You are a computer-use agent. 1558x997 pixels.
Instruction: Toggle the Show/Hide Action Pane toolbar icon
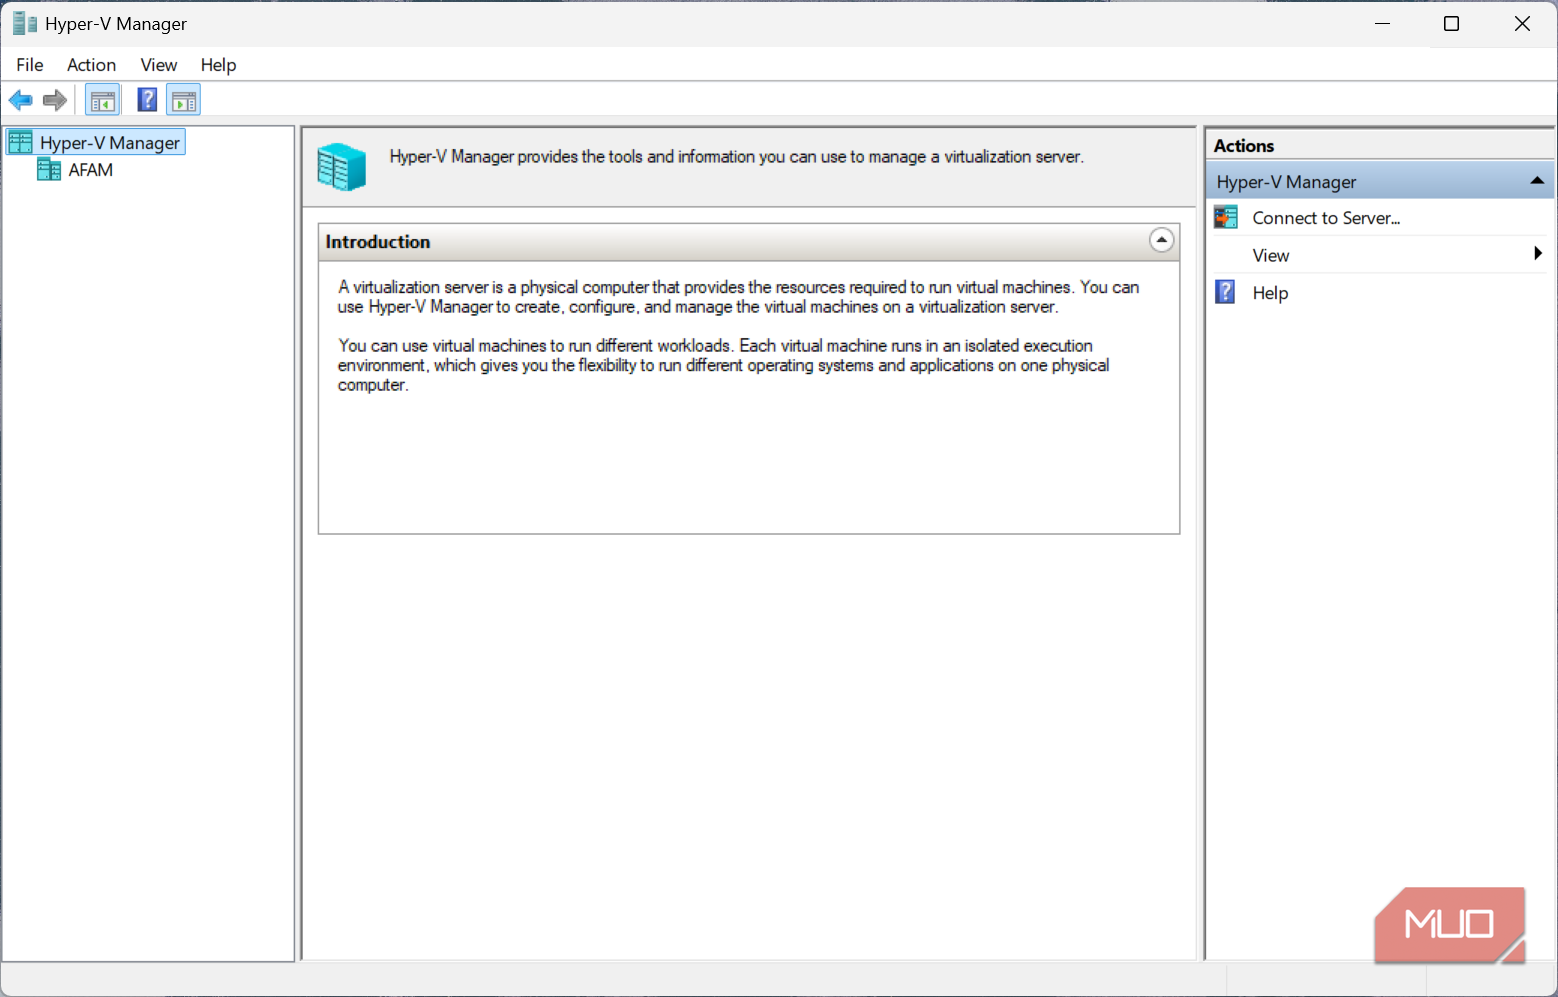(x=184, y=100)
